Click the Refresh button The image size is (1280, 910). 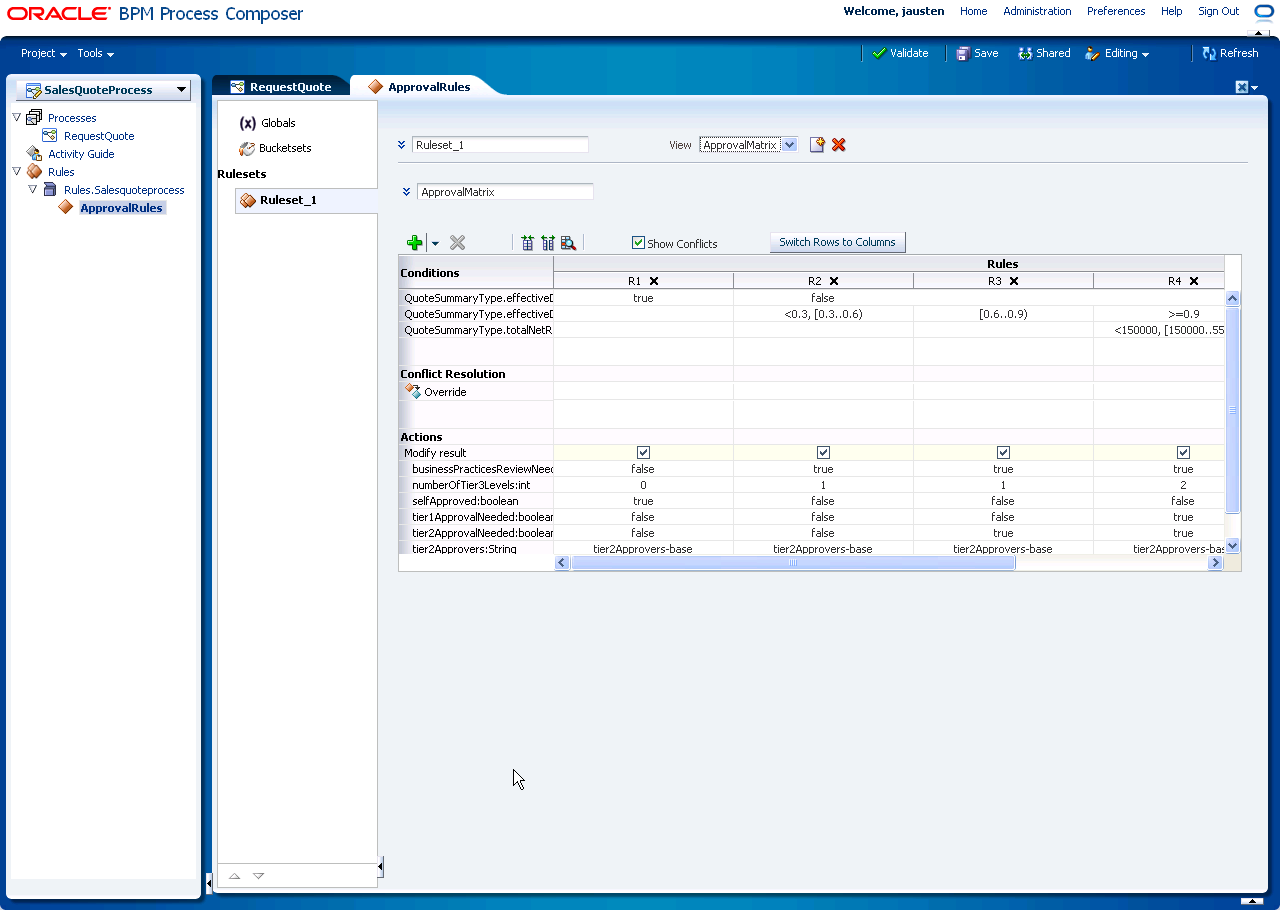[1230, 54]
